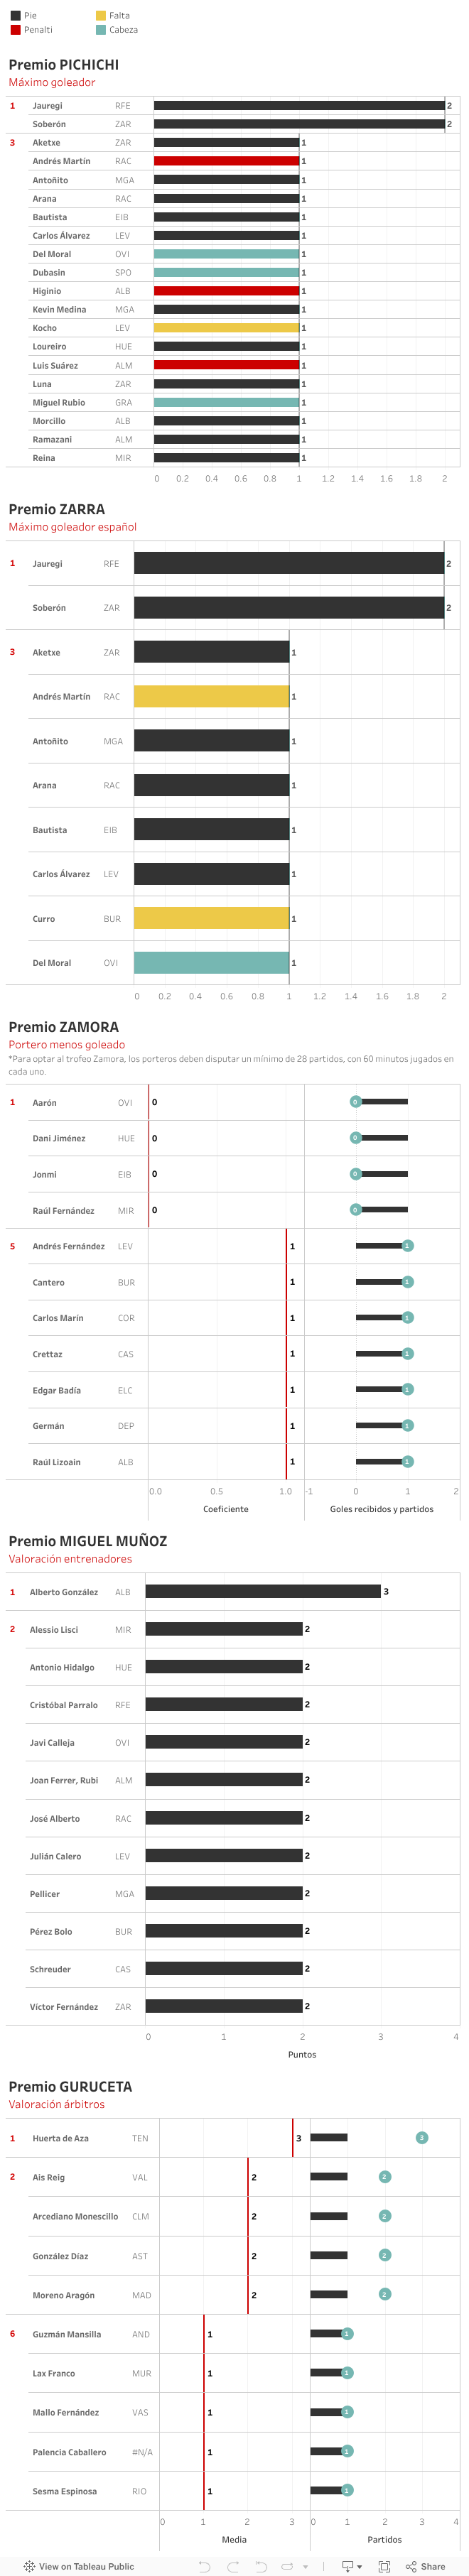Image resolution: width=469 pixels, height=2576 pixels.
Task: Click Aarón's teal circle in Zamora chart
Action: pos(355,1102)
